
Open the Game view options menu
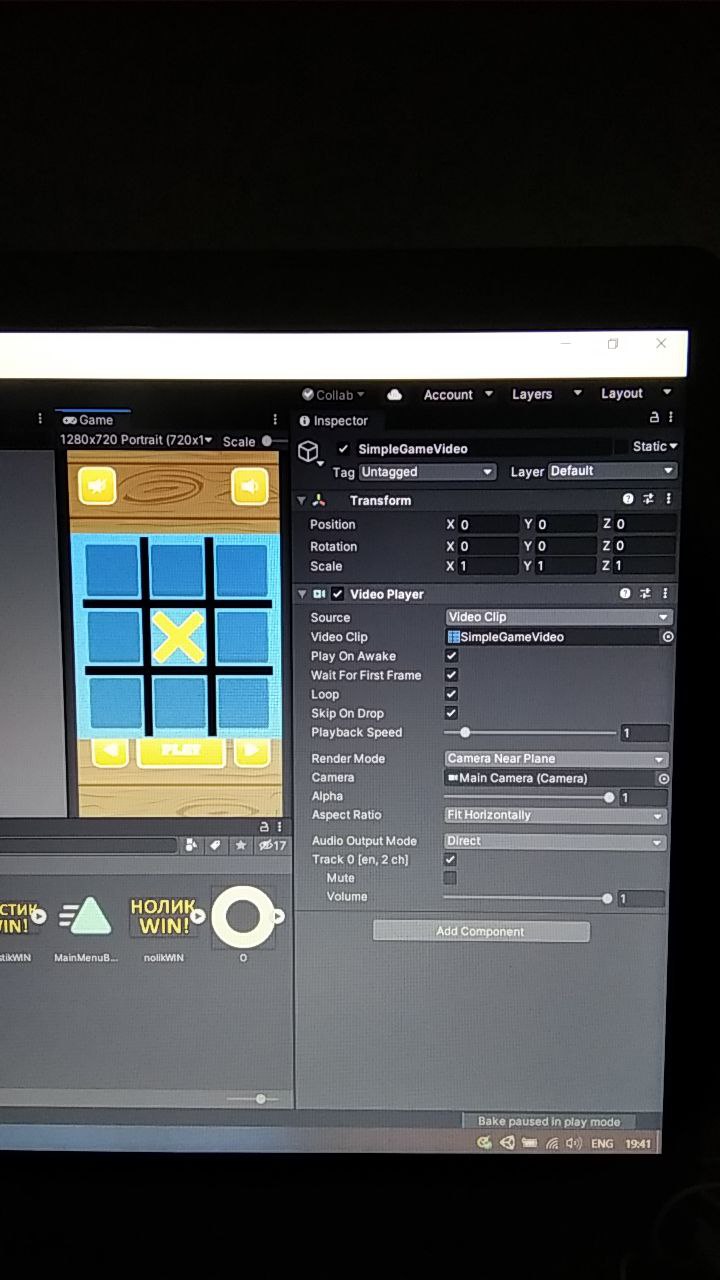click(x=275, y=420)
